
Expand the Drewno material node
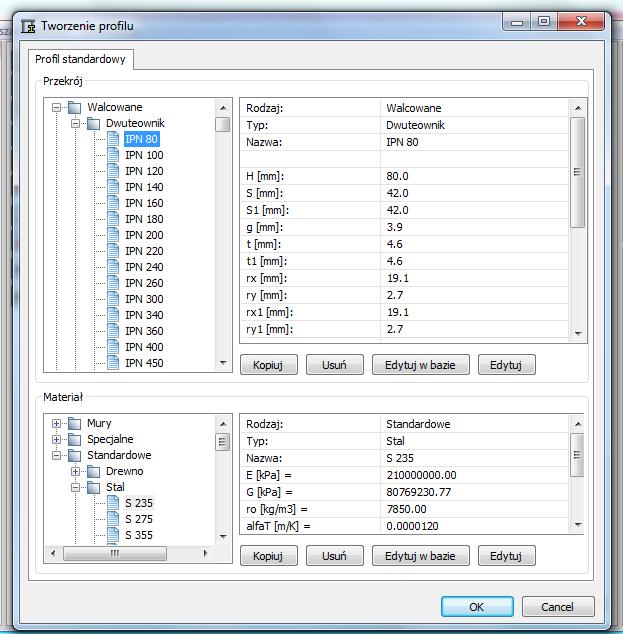pos(75,471)
